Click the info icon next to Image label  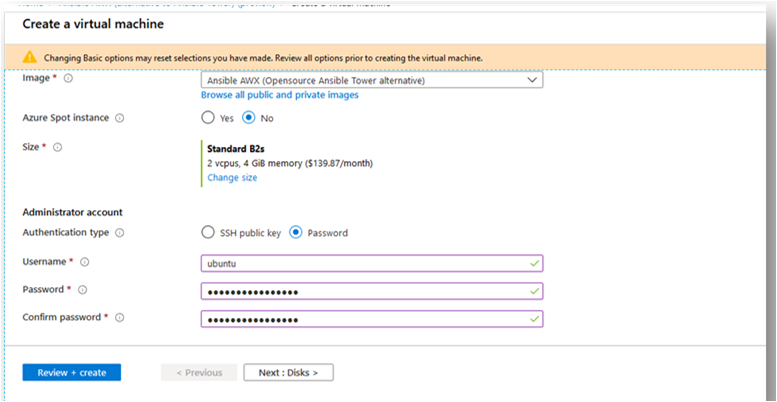68,79
